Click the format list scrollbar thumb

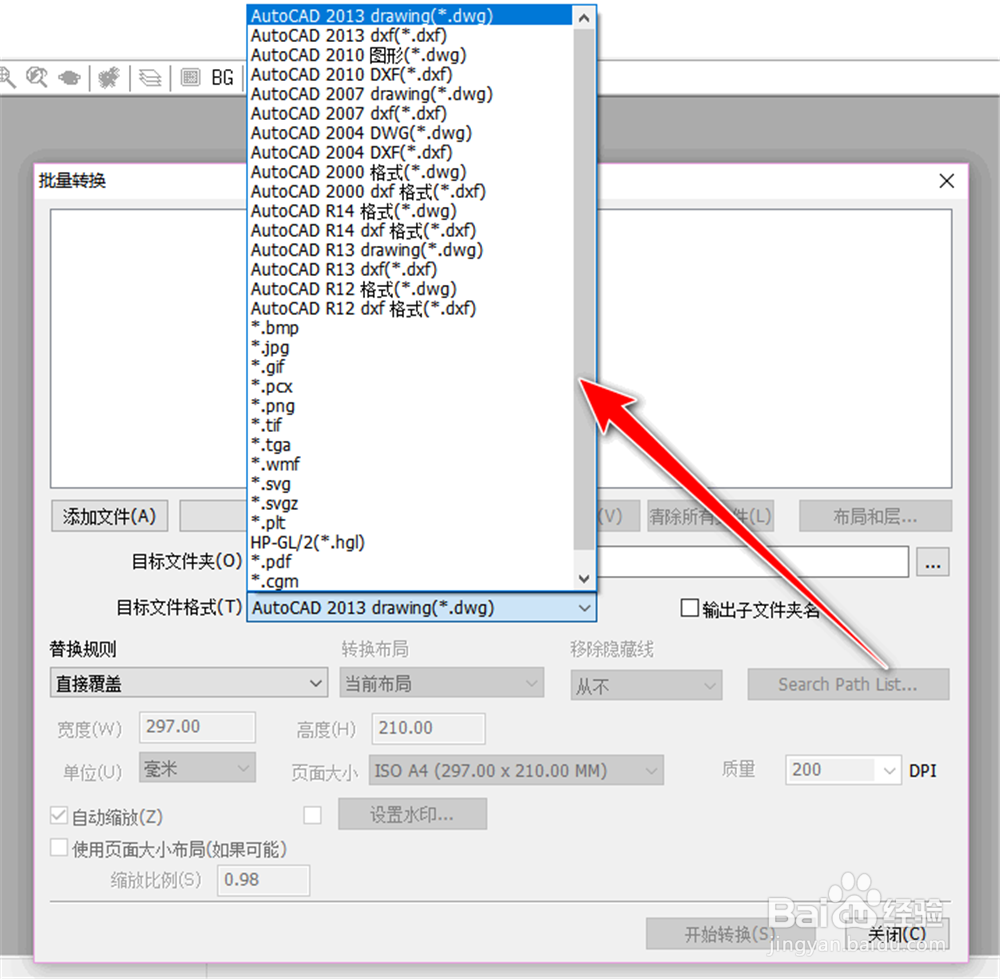click(584, 288)
